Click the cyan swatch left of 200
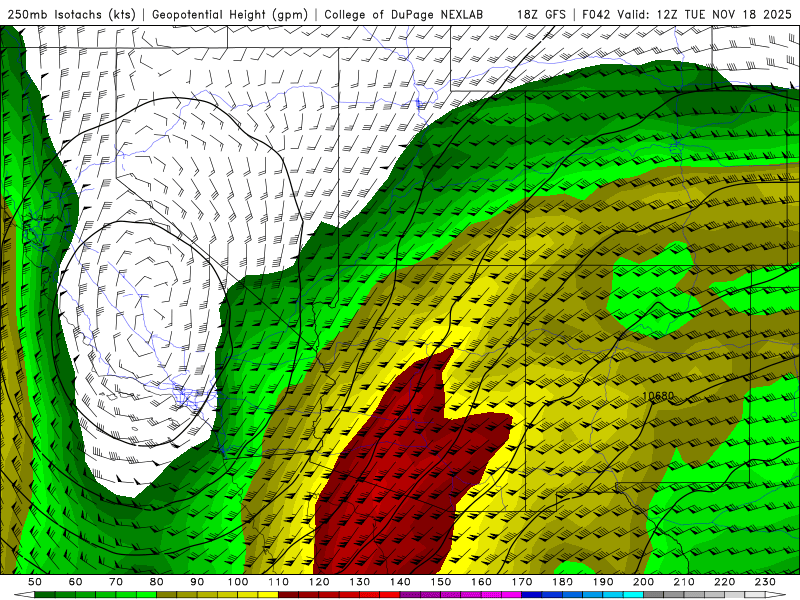This screenshot has height=600, width=800. click(633, 595)
